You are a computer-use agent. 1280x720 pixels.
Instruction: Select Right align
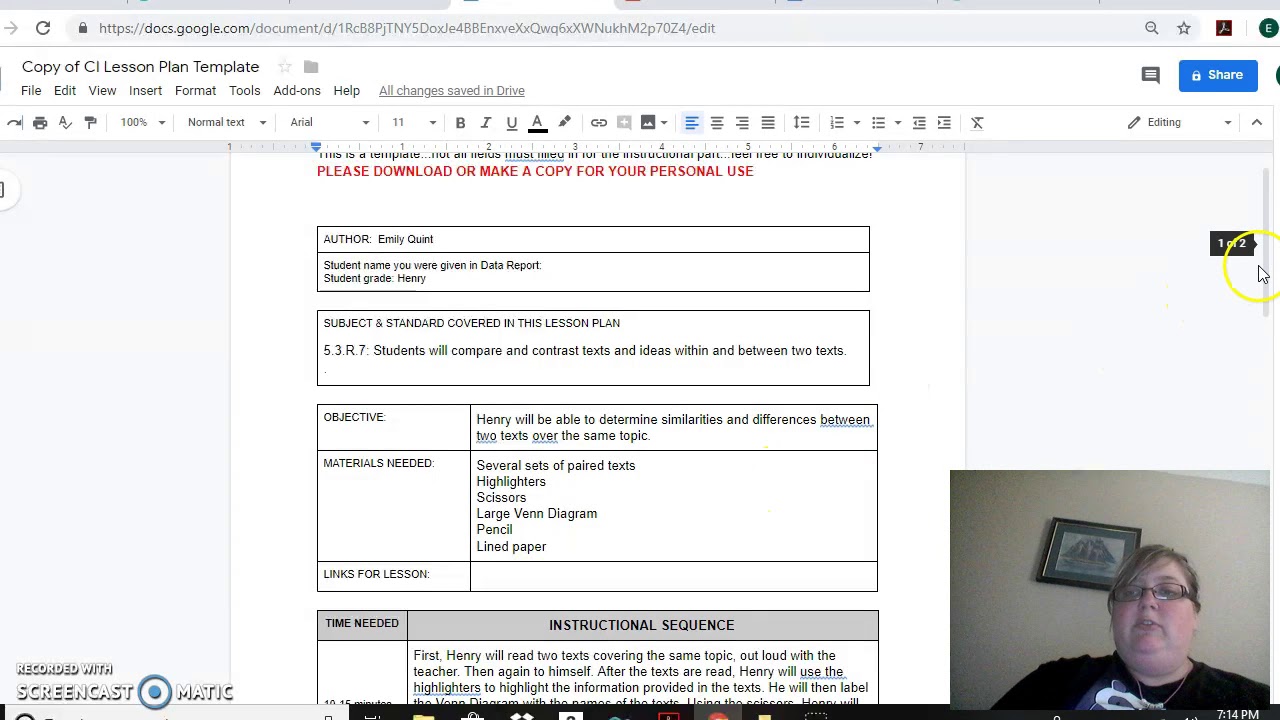coord(742,122)
